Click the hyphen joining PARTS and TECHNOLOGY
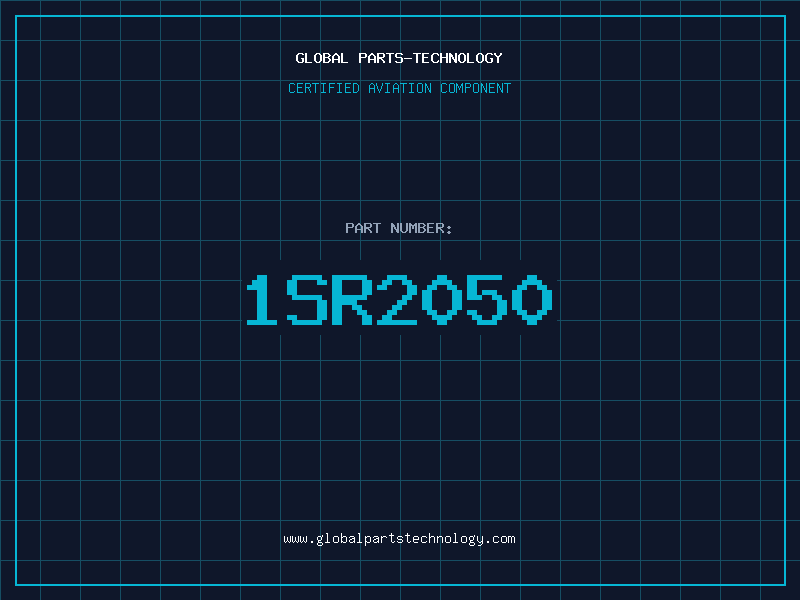The height and width of the screenshot is (600, 800). tap(408, 58)
